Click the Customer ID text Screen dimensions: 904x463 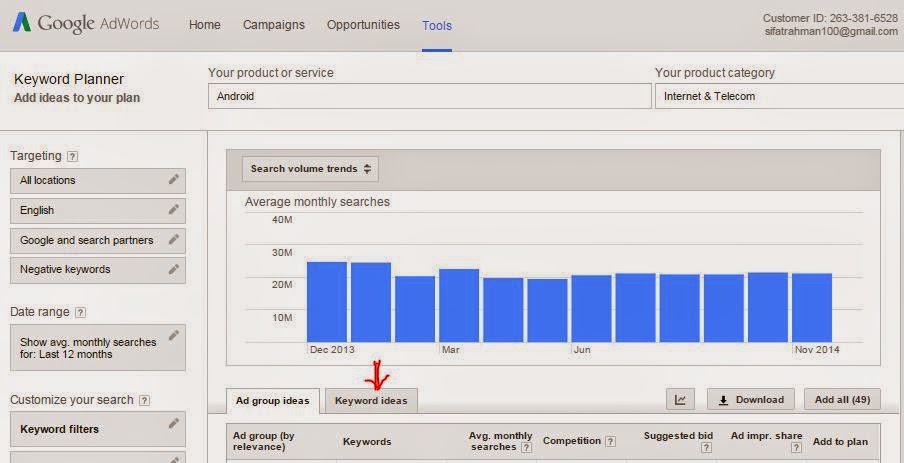click(x=830, y=18)
